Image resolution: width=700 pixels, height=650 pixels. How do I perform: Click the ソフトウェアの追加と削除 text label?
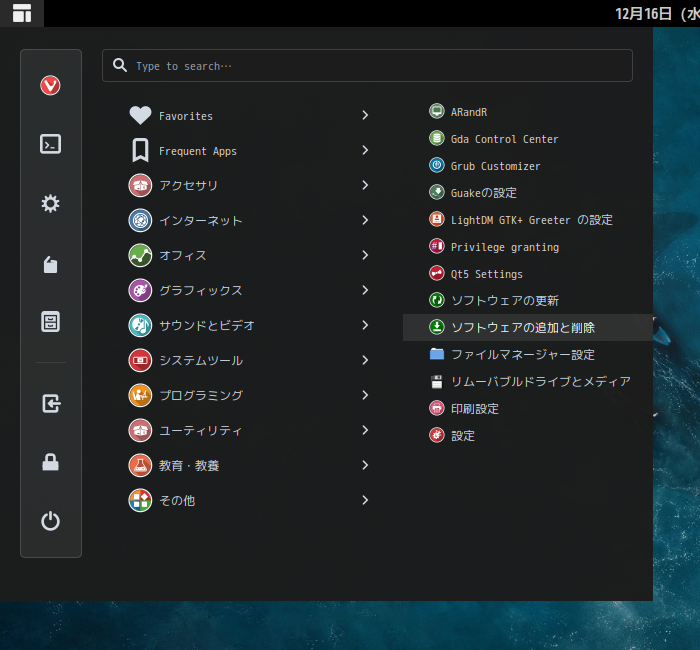[523, 328]
